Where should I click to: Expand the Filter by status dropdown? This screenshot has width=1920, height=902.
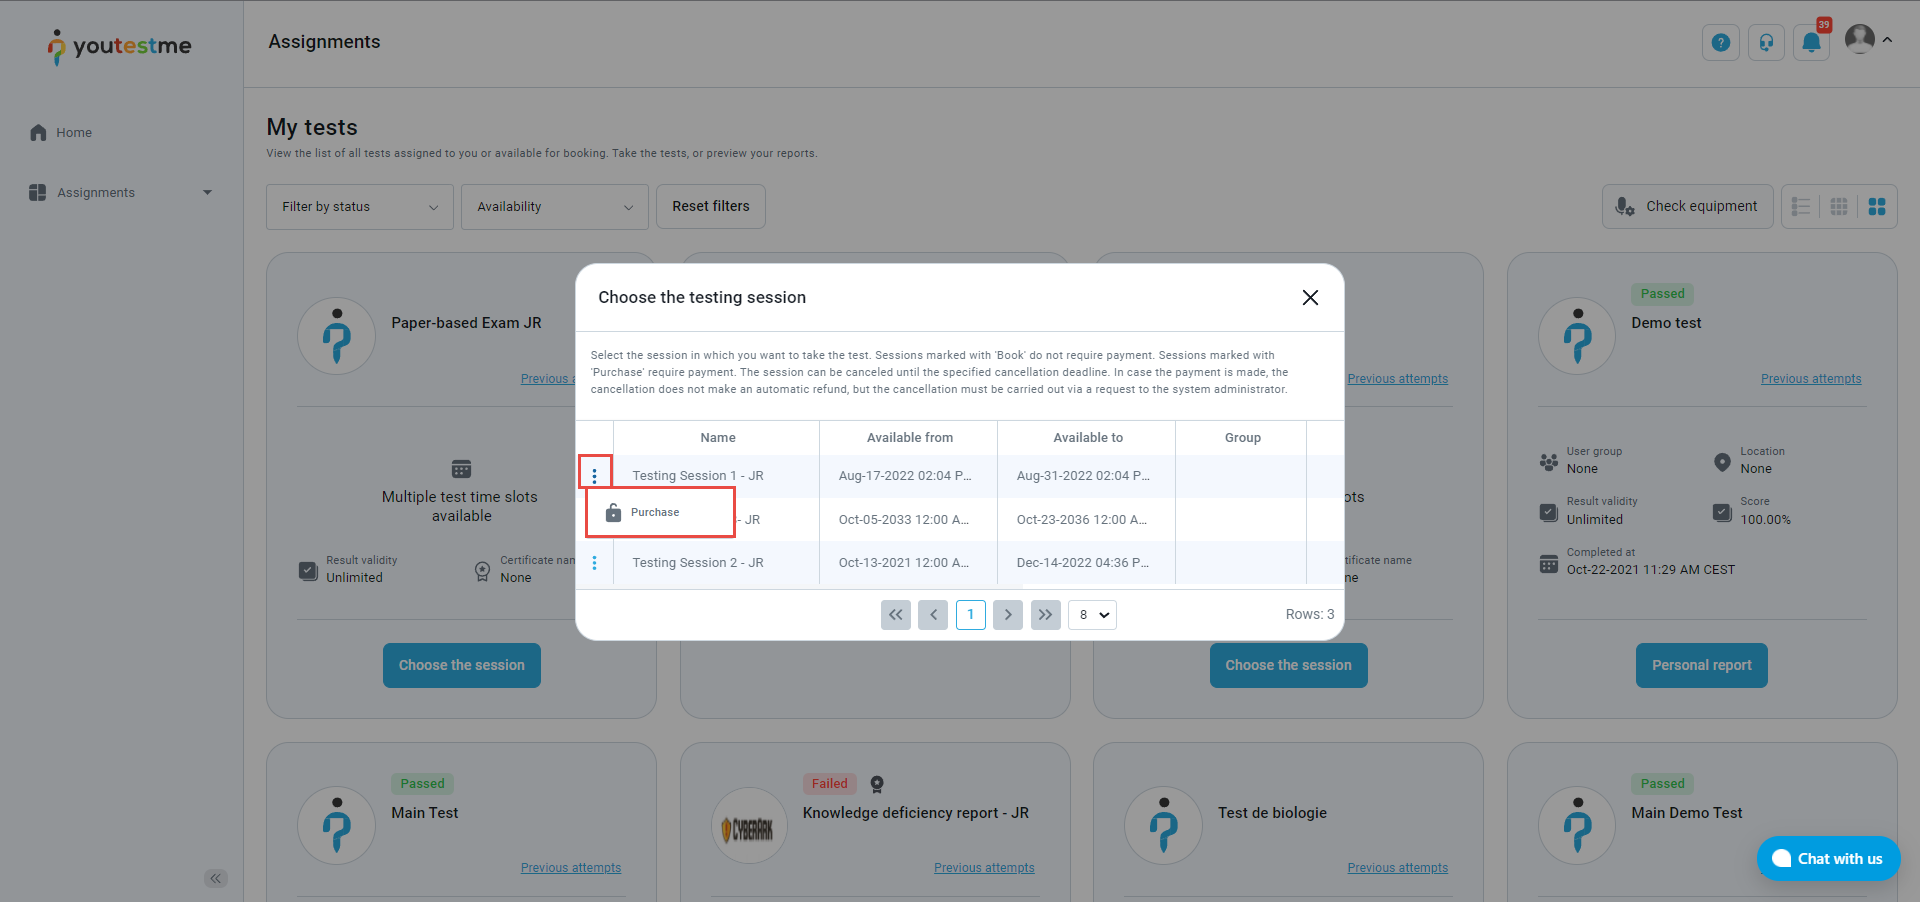tap(359, 207)
